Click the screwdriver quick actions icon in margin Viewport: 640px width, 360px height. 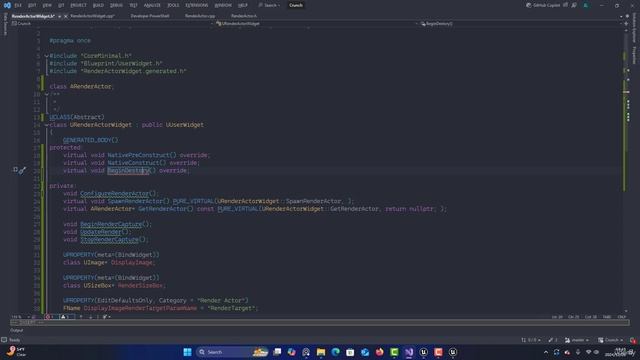point(22,171)
